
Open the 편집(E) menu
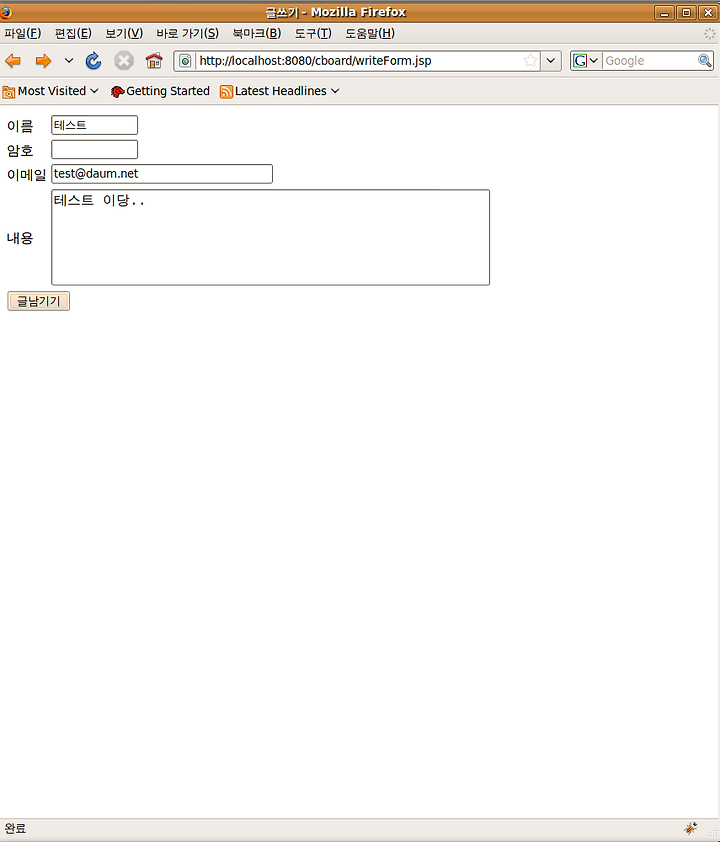(73, 33)
